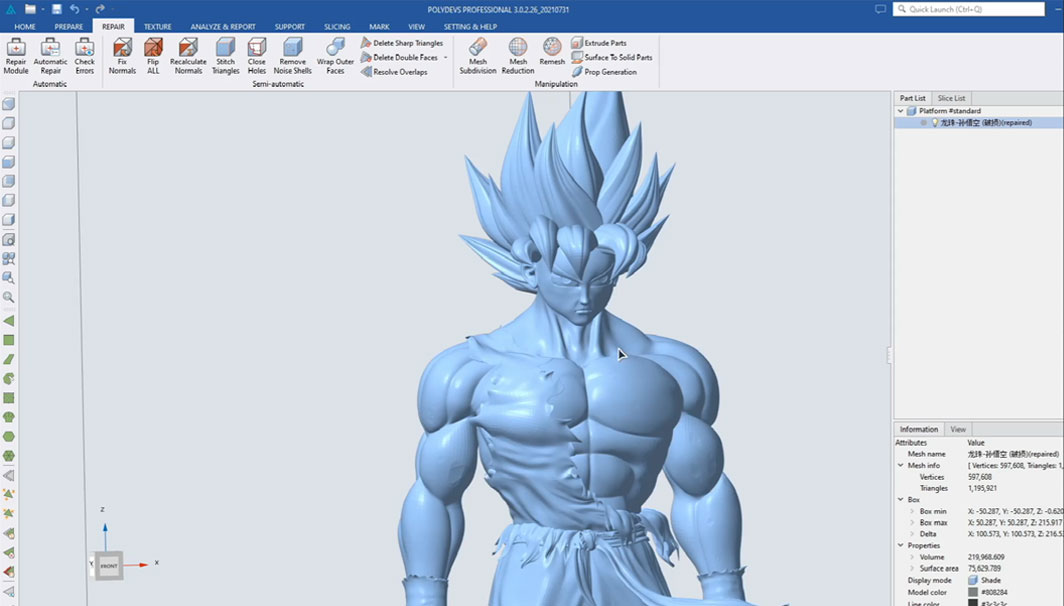The height and width of the screenshot is (606, 1064).
Task: Open the Delete Double Faces dropdown arrow
Action: 446,58
